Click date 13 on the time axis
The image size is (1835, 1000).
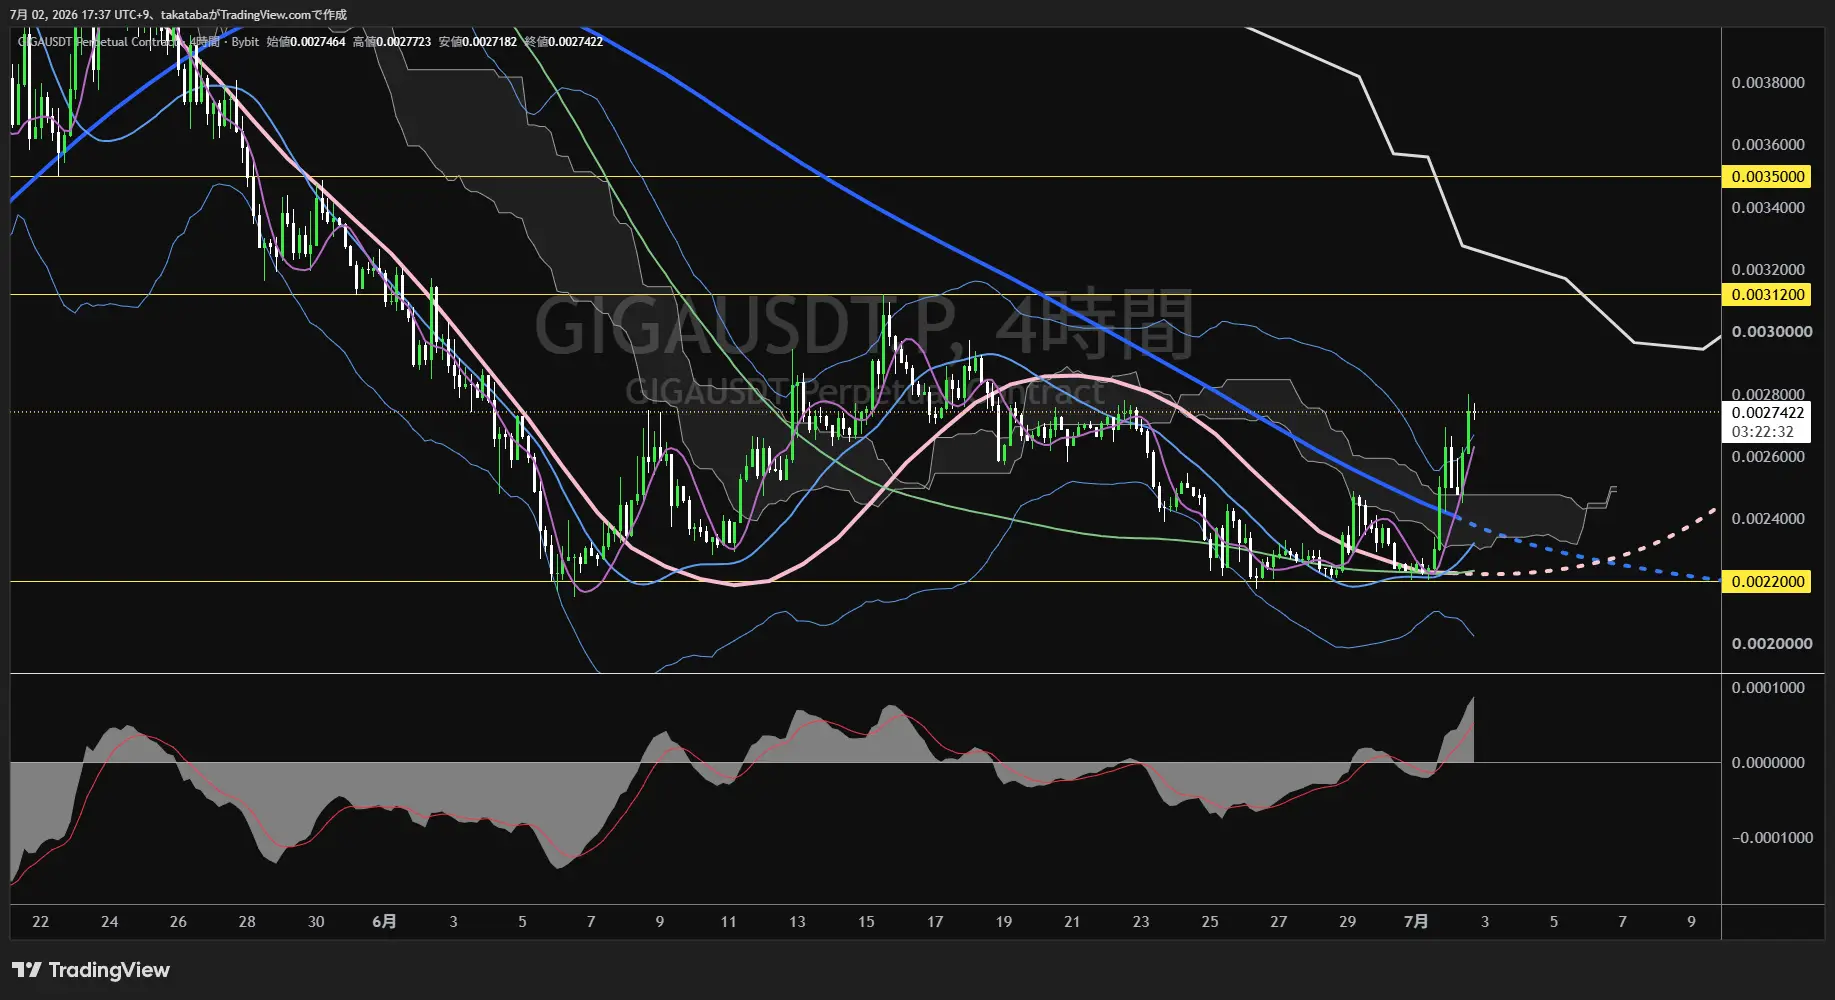(x=797, y=922)
